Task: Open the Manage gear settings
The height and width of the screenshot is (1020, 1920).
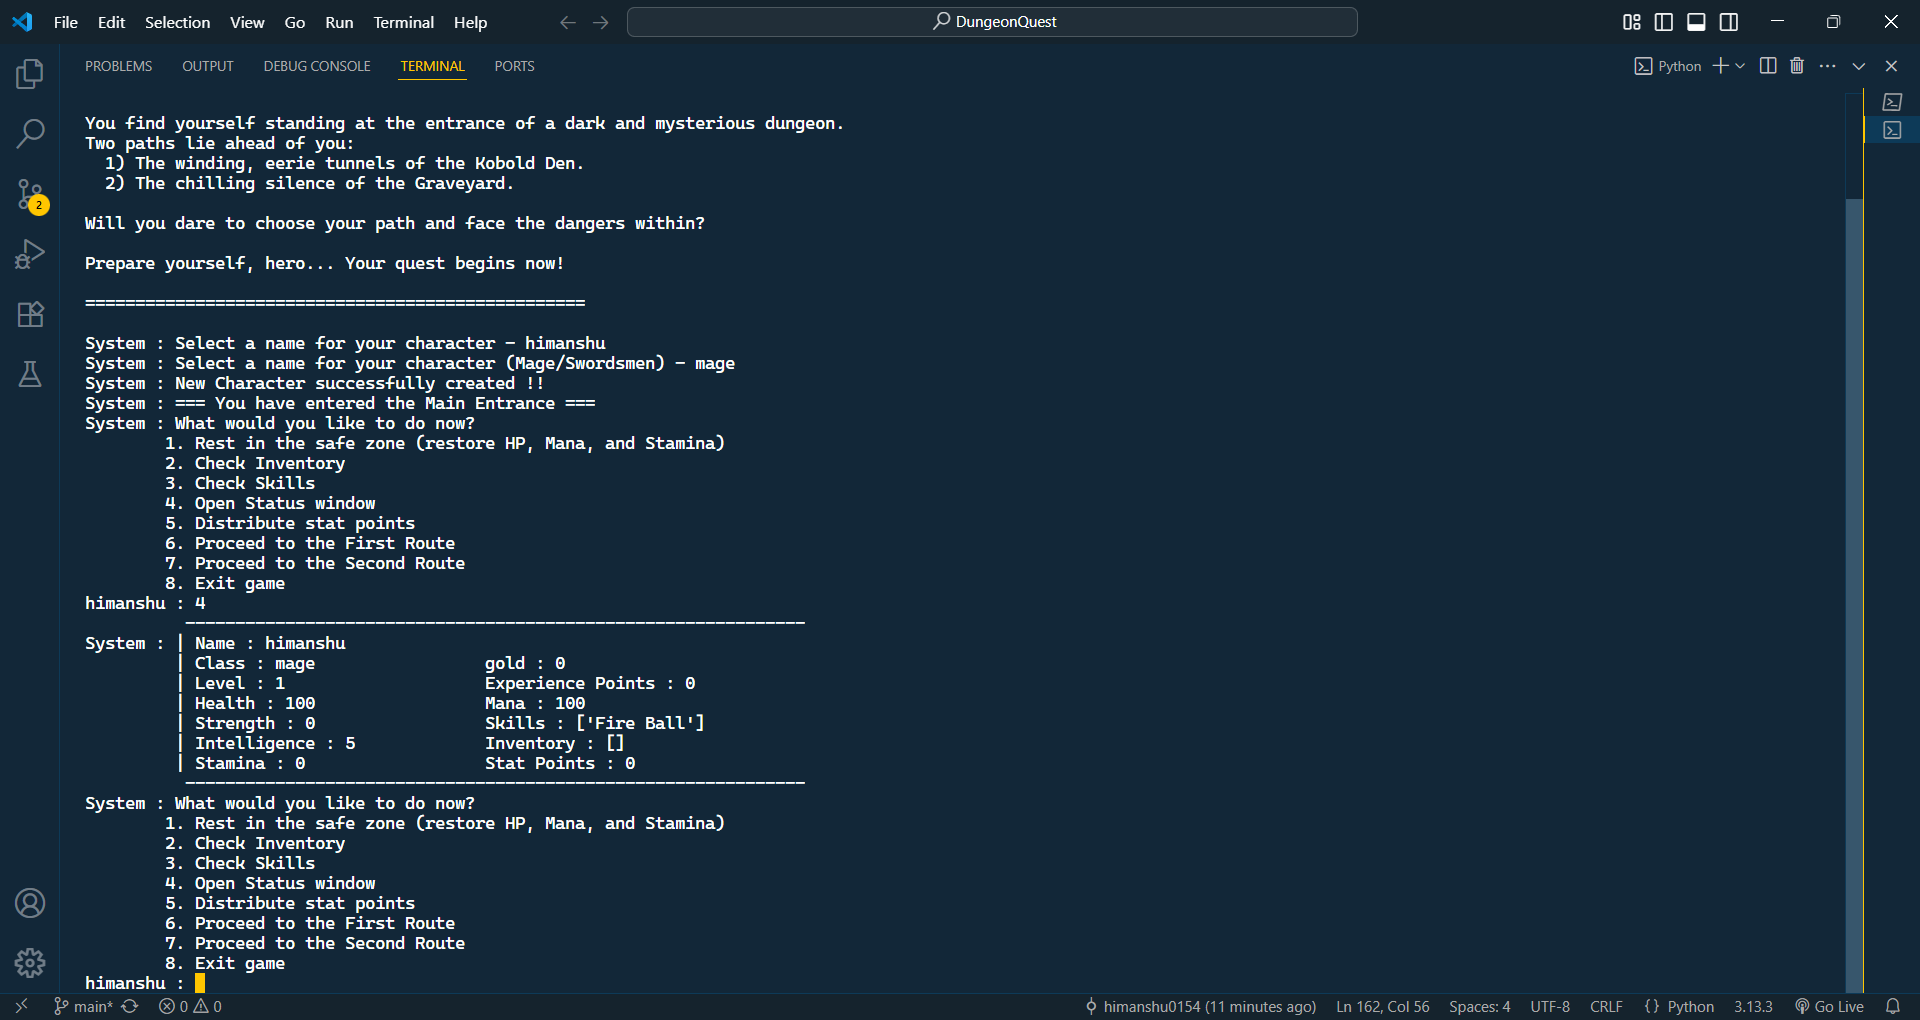Action: (30, 963)
